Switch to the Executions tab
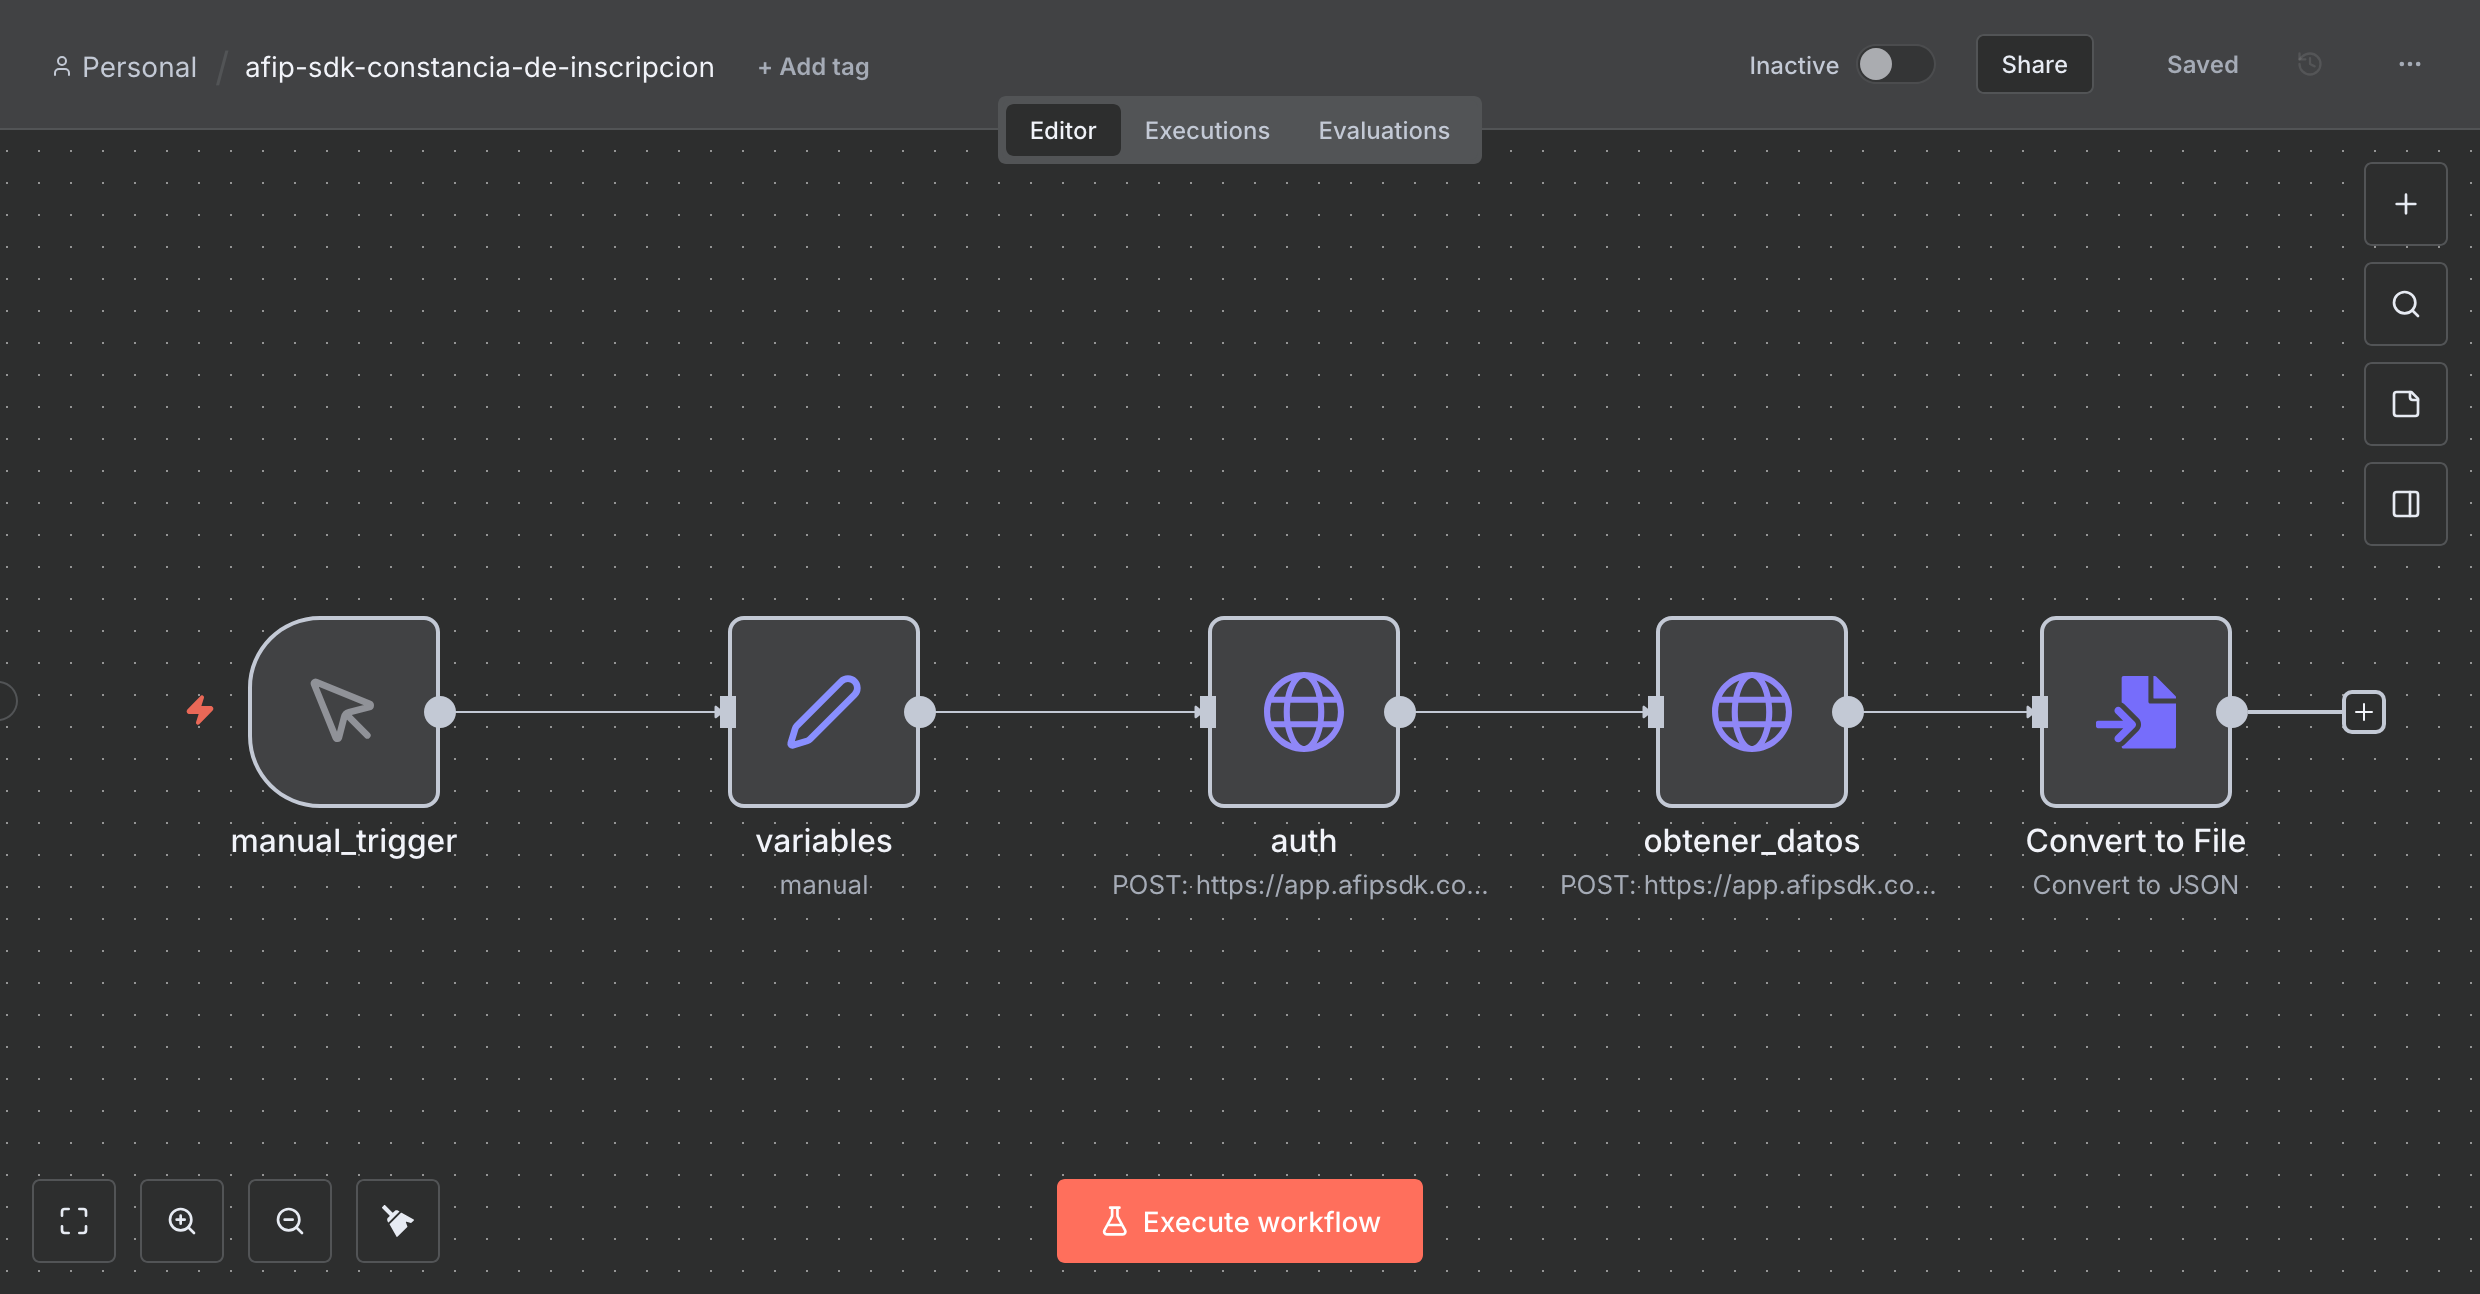The height and width of the screenshot is (1294, 2480). (1207, 131)
